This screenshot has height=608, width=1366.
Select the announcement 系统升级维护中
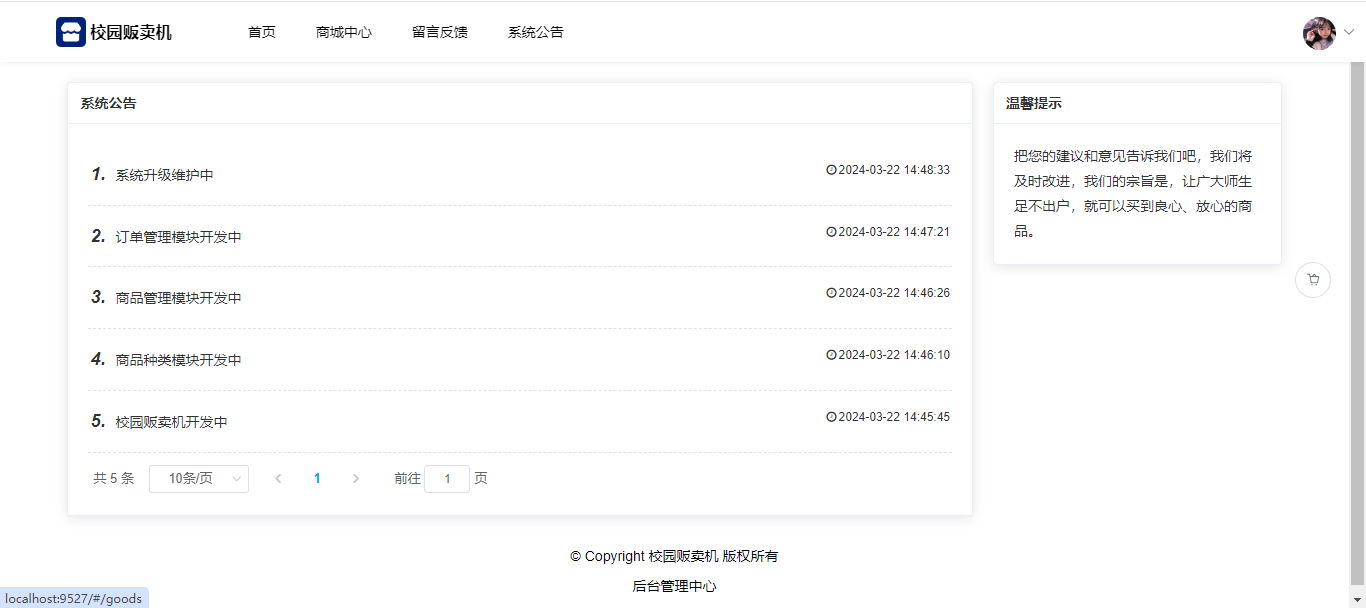164,175
